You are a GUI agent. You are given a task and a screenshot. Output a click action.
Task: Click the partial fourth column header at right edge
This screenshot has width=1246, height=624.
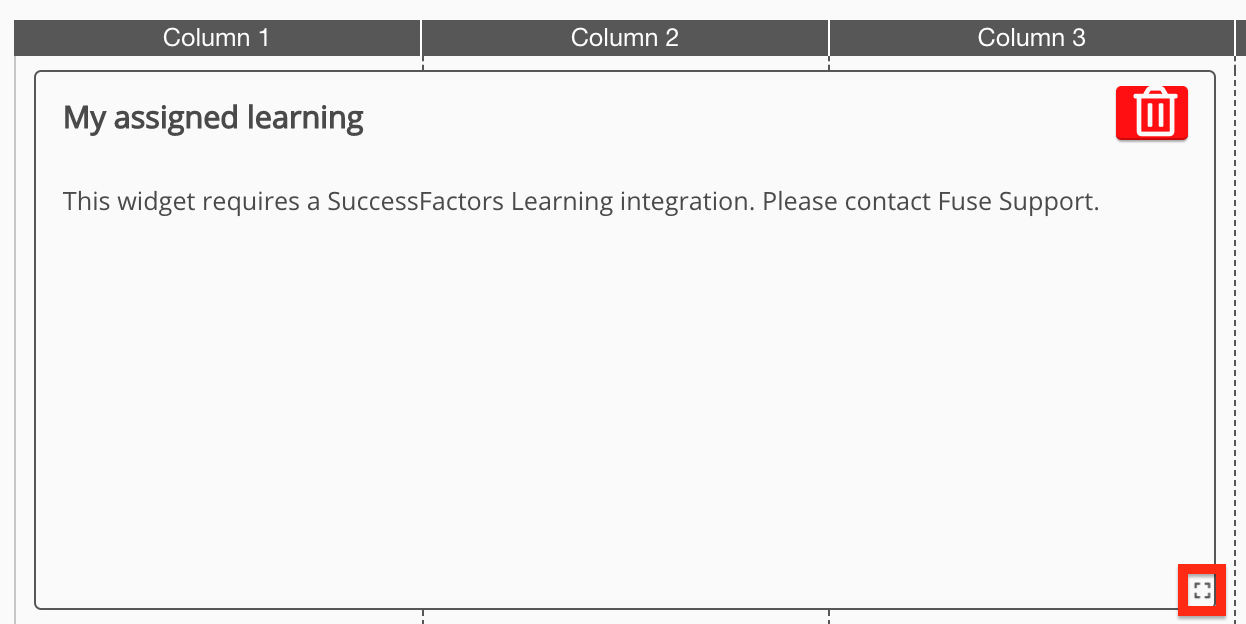[1240, 38]
